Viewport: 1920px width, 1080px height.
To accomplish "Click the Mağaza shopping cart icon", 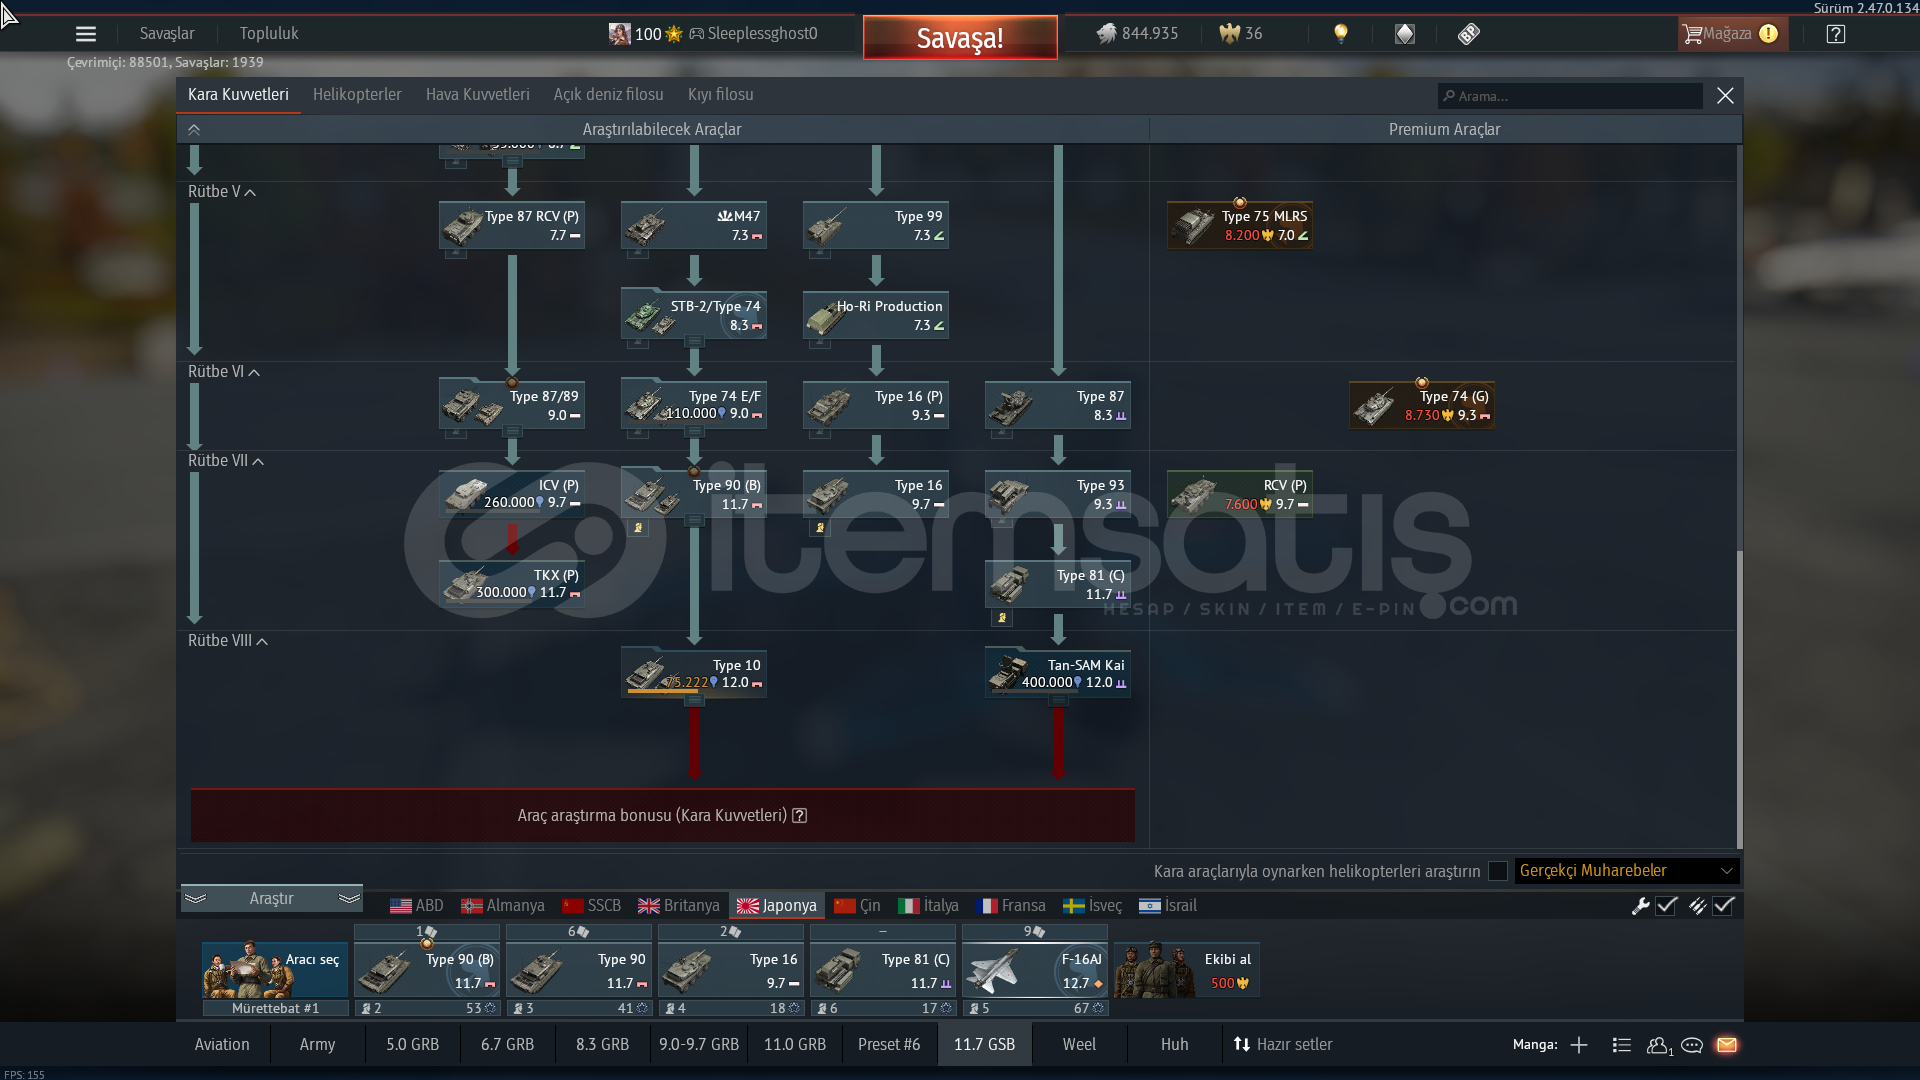I will [1692, 34].
